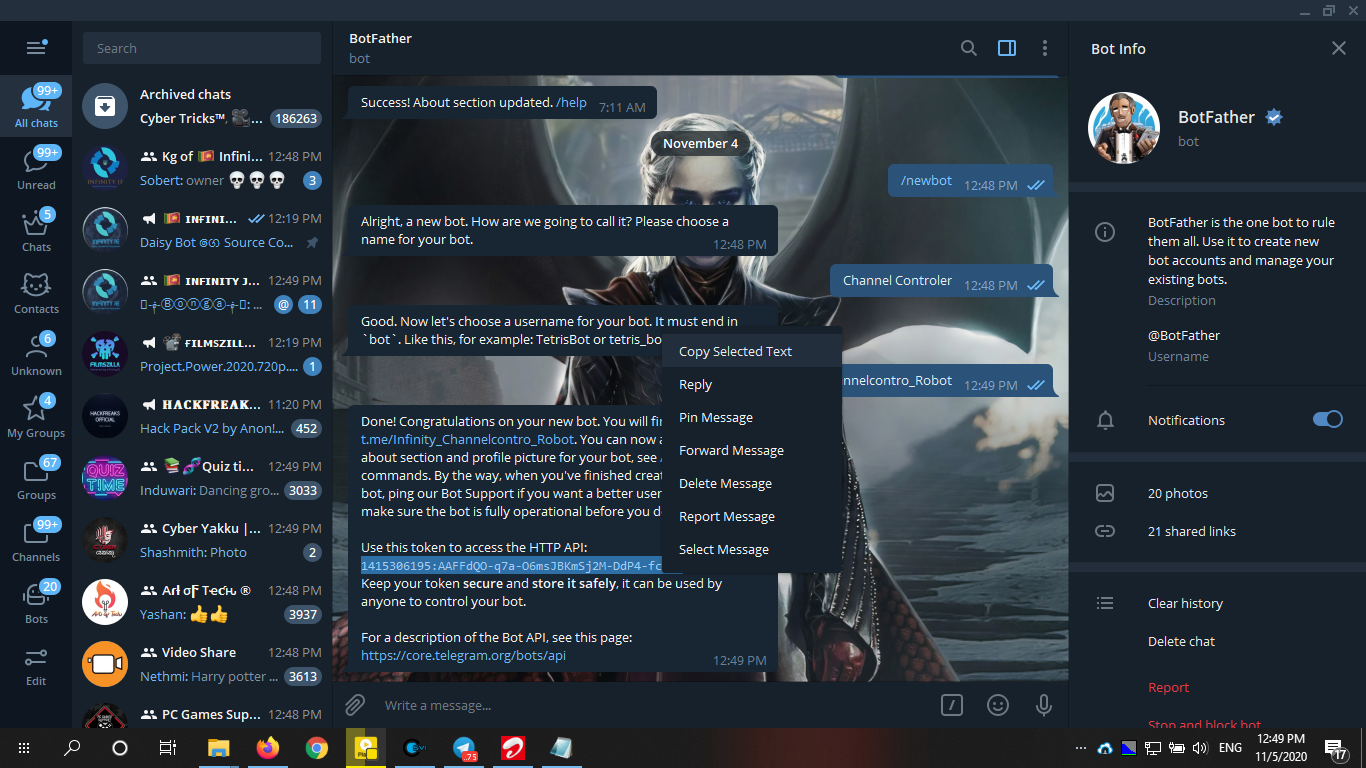The width and height of the screenshot is (1366, 768).
Task: Launch Firefox from the taskbar
Action: click(267, 747)
